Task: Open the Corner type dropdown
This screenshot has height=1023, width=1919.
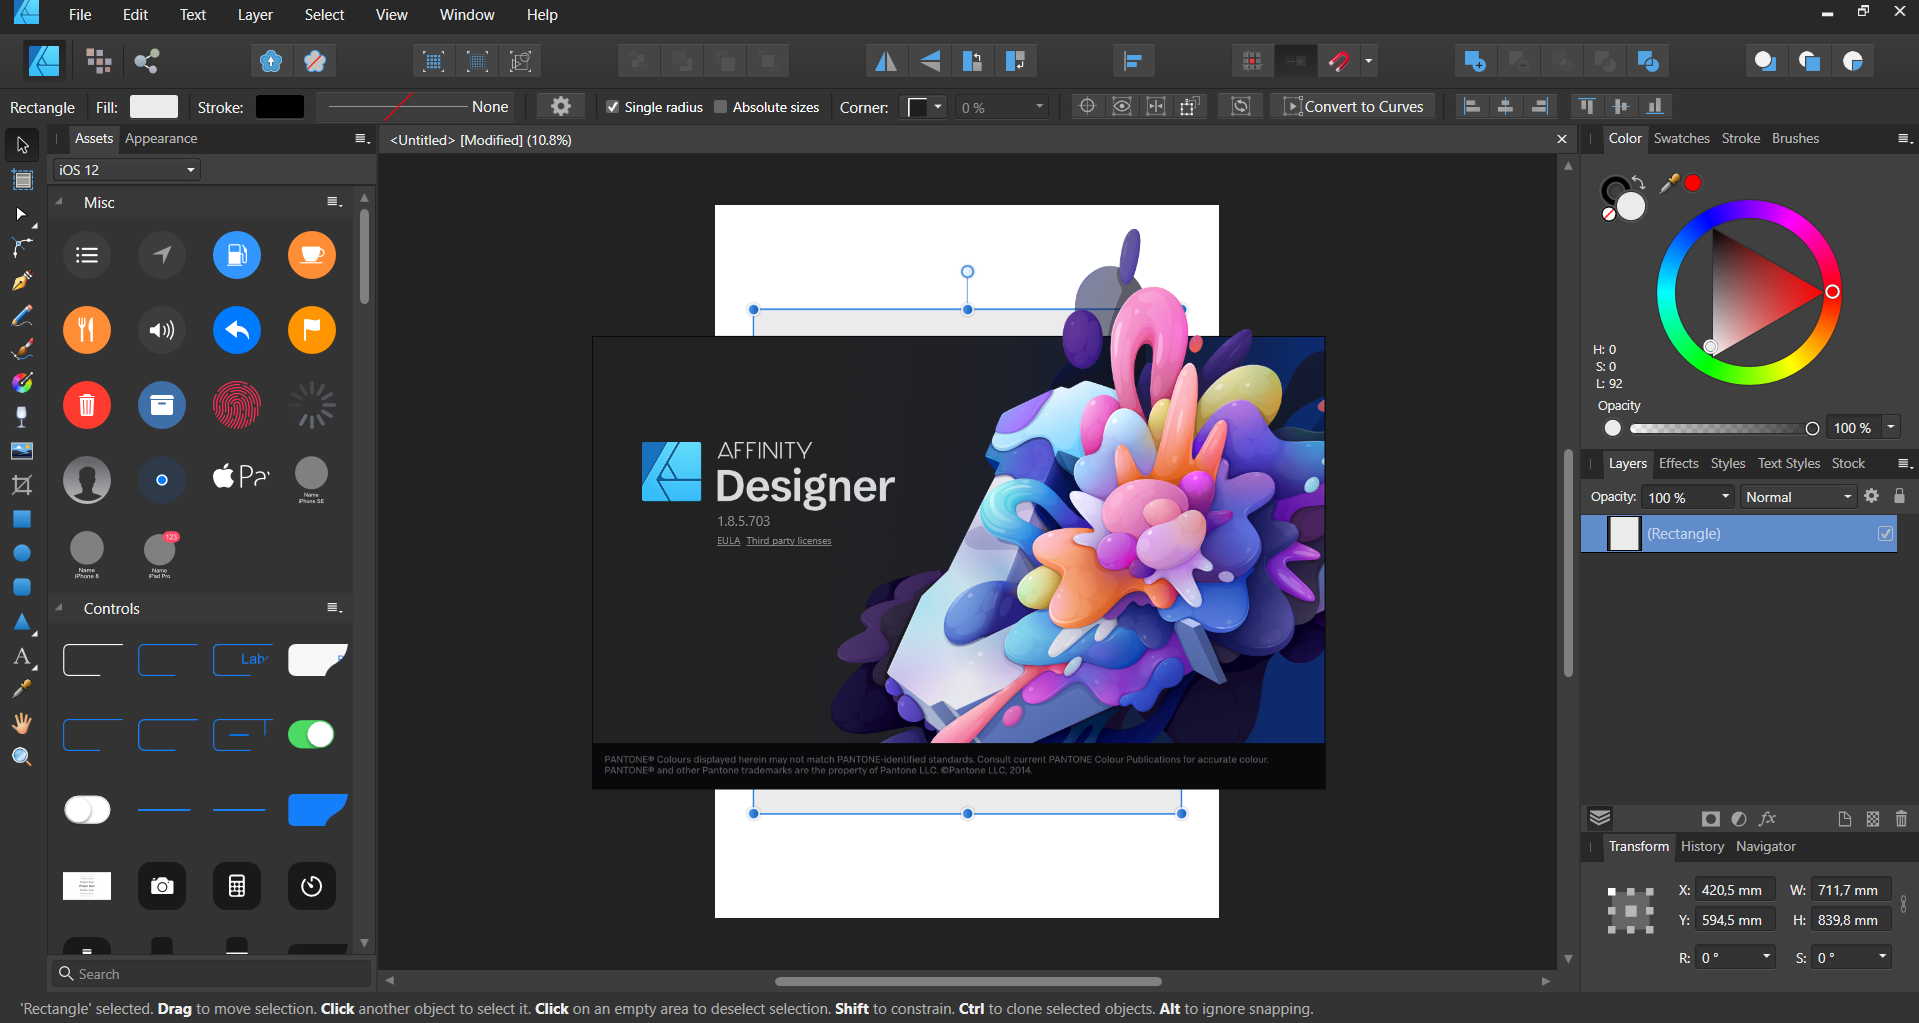Action: click(924, 107)
